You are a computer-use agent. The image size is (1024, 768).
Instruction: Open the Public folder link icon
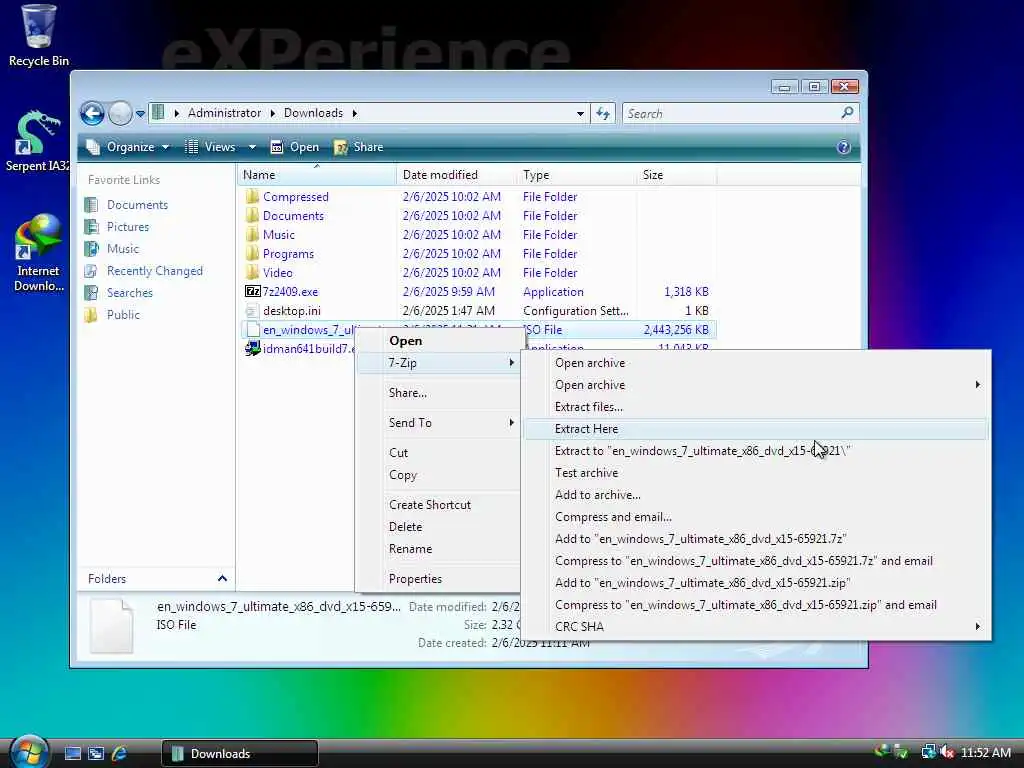(91, 315)
